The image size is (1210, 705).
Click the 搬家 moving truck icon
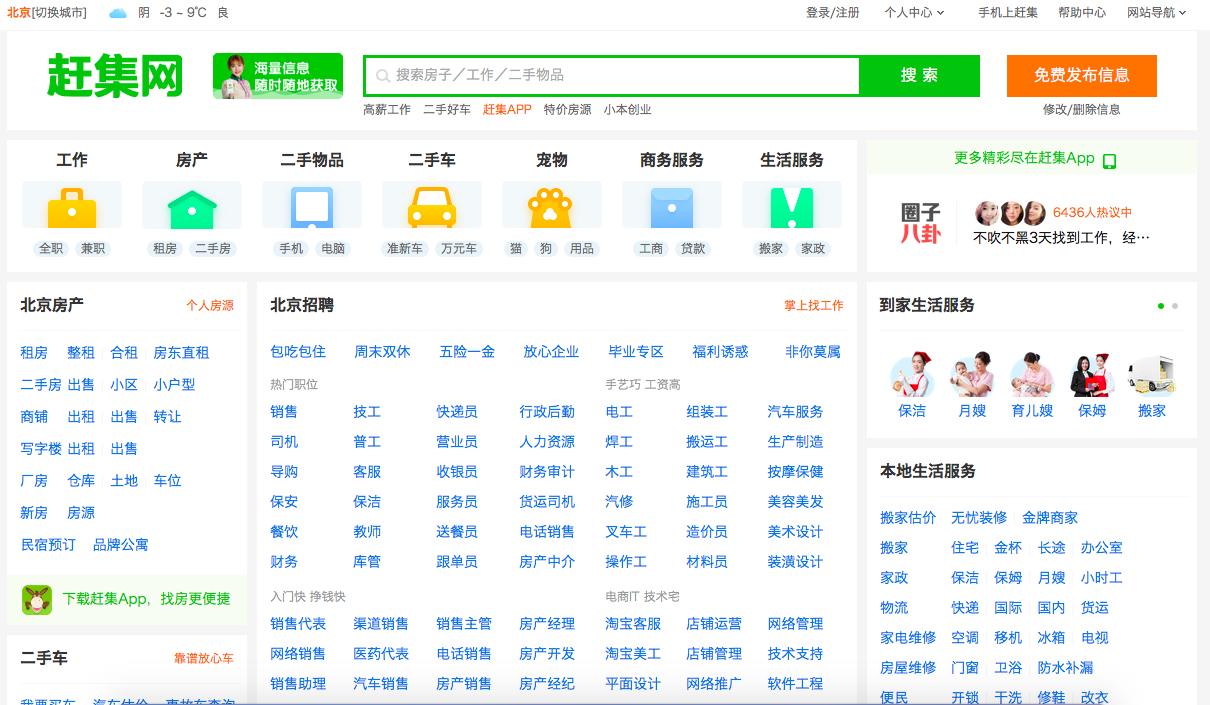coord(1152,375)
